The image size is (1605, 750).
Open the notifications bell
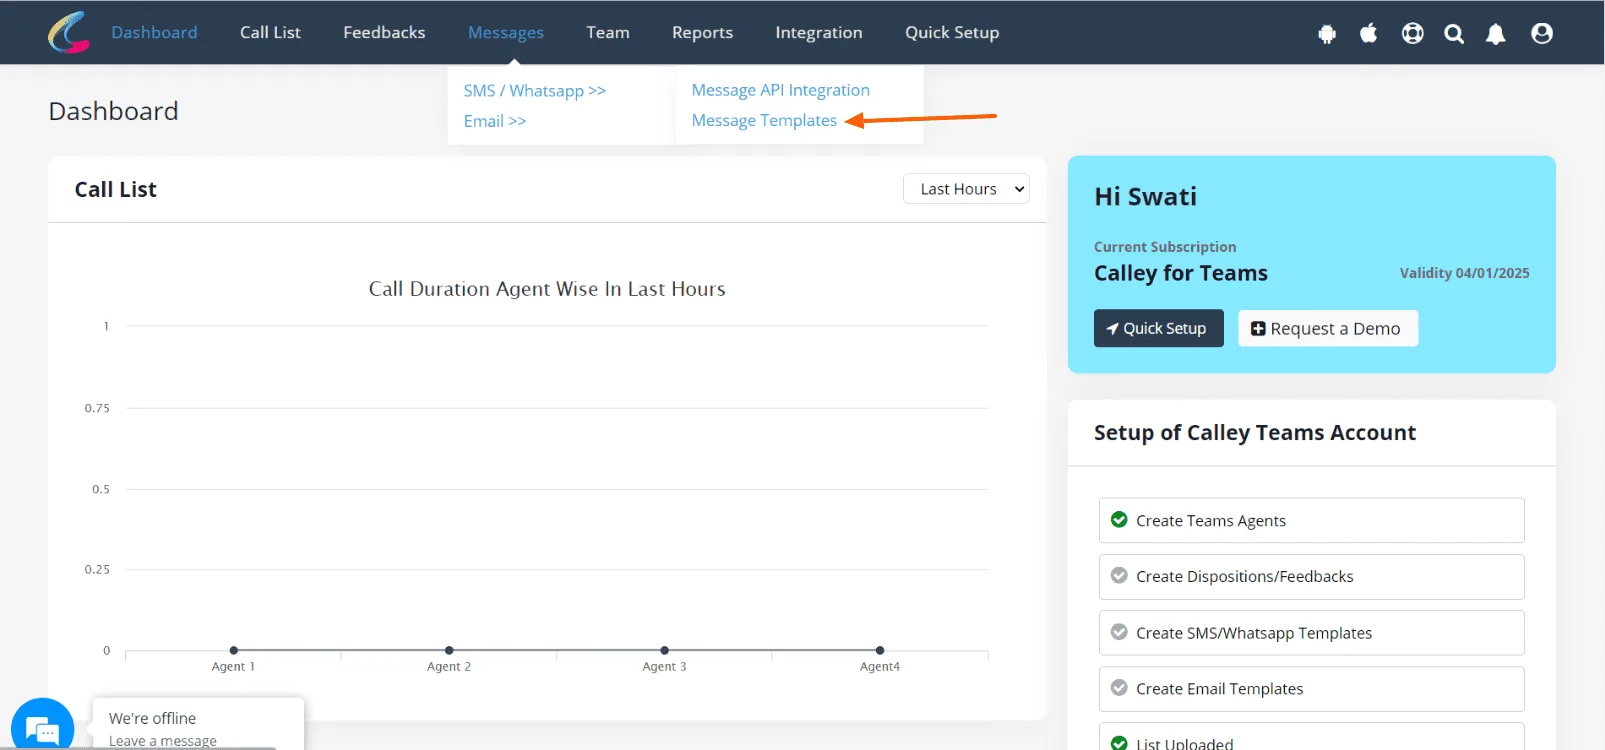click(1496, 34)
